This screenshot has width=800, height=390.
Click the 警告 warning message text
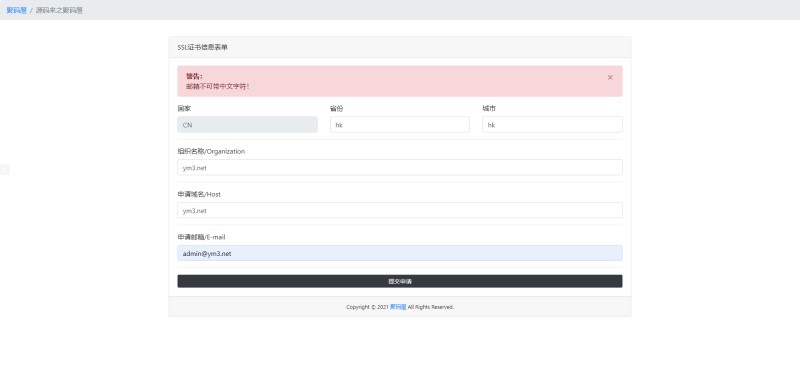coord(217,86)
